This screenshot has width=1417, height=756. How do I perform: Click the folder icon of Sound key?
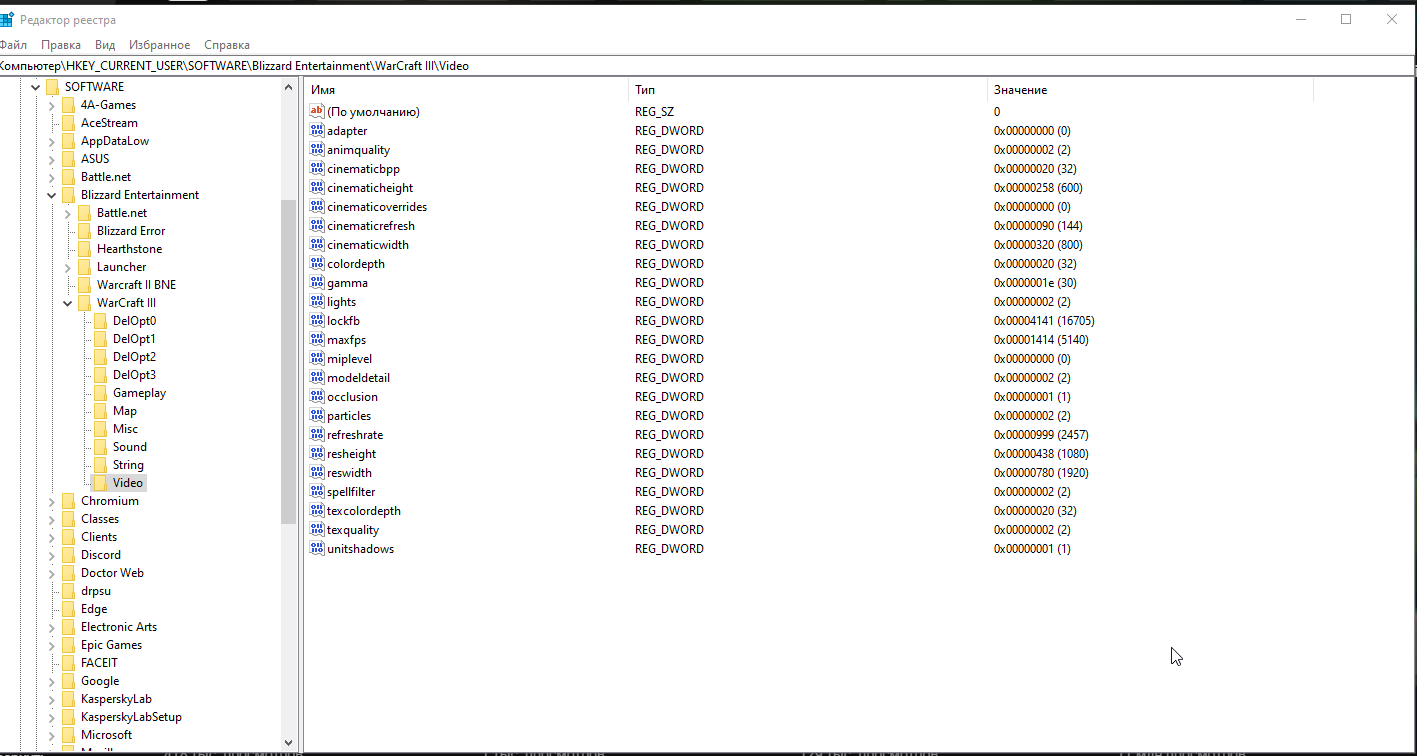[x=100, y=447]
